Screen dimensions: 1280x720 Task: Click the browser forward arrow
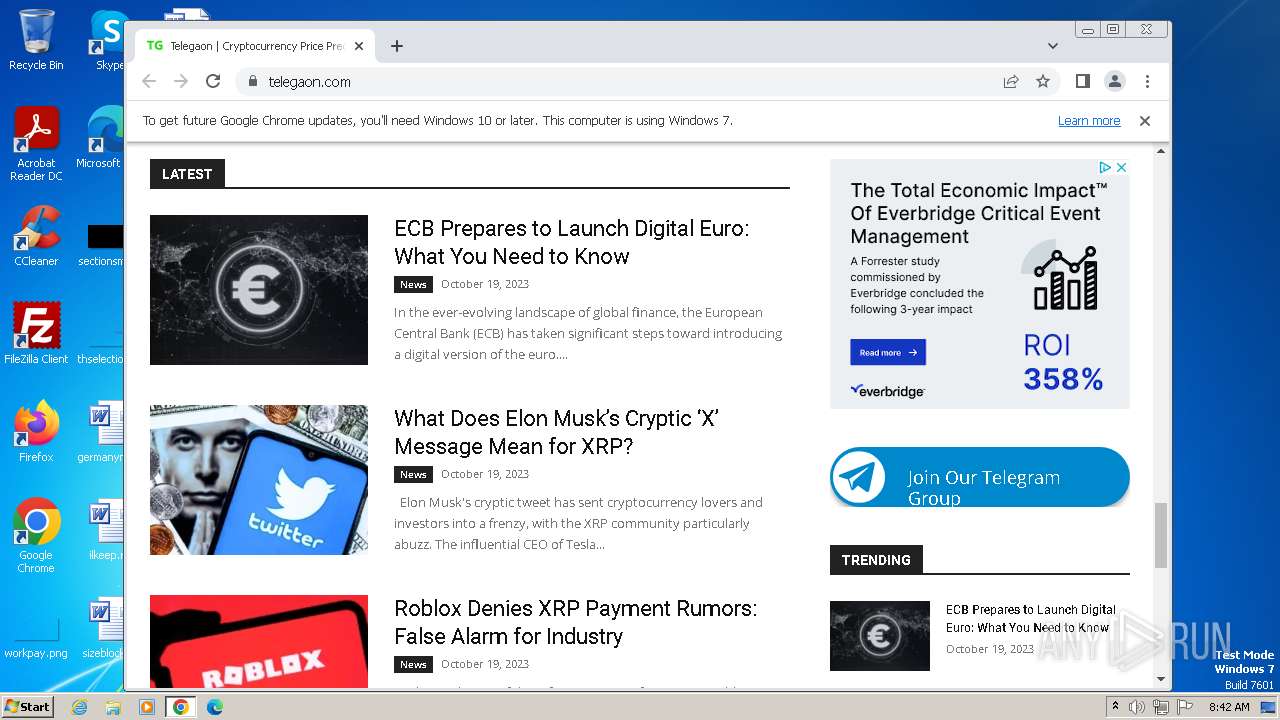[x=181, y=81]
